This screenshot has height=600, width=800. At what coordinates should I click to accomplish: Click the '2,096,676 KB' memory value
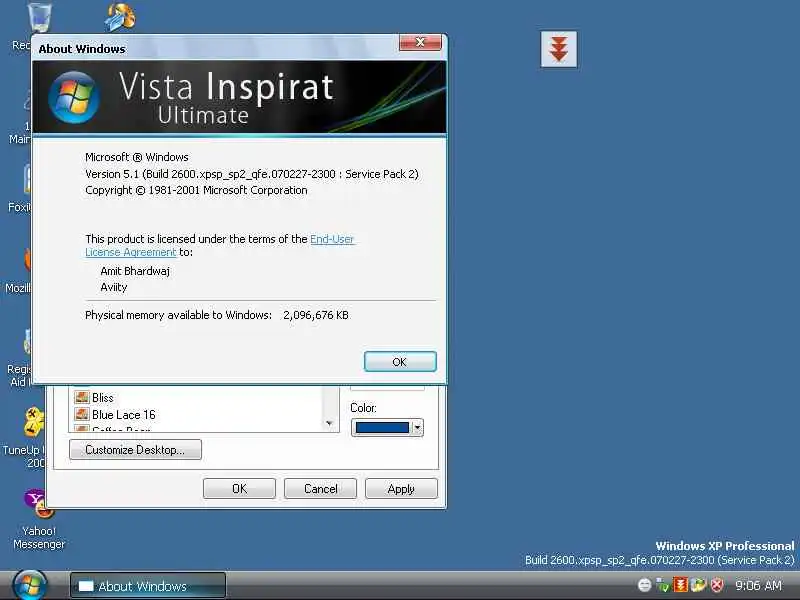(x=316, y=315)
